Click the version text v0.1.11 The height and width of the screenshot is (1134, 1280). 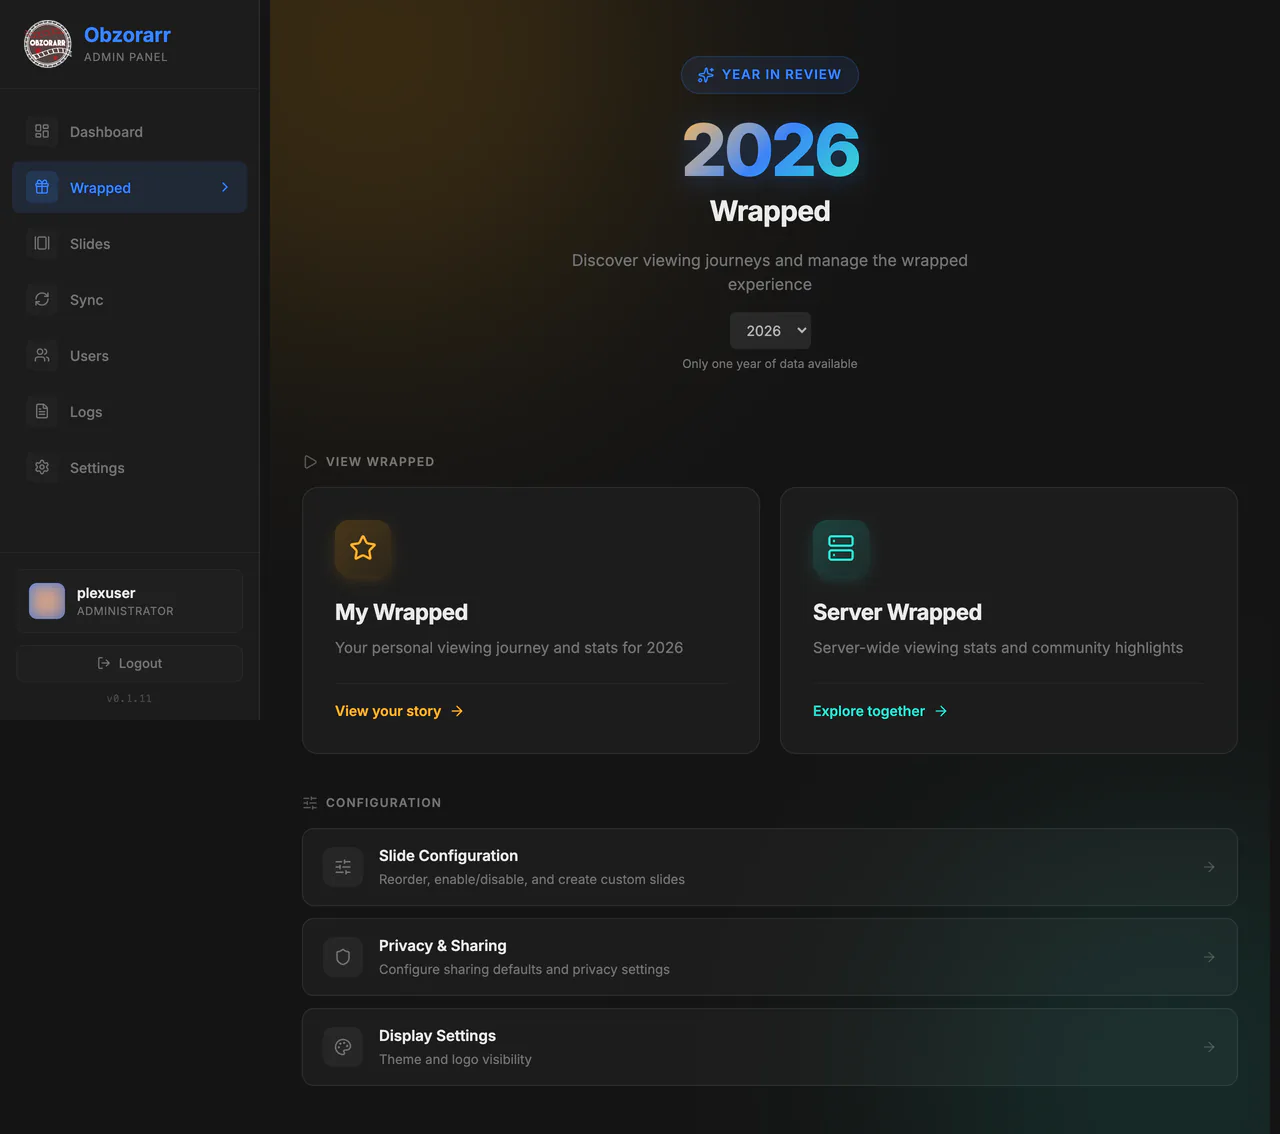tap(129, 699)
